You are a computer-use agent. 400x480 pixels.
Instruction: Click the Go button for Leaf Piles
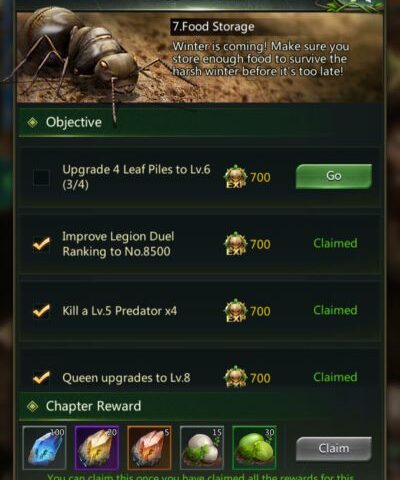334,176
